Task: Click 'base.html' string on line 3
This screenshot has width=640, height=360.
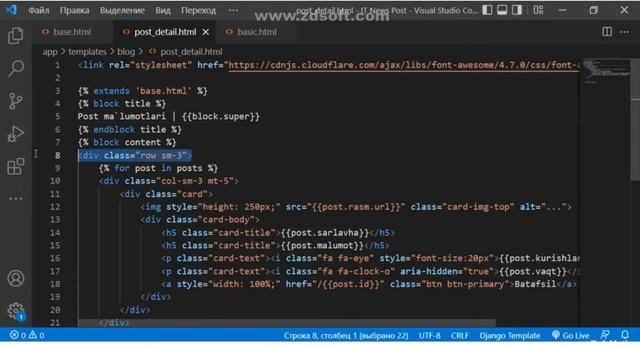Action: point(163,91)
